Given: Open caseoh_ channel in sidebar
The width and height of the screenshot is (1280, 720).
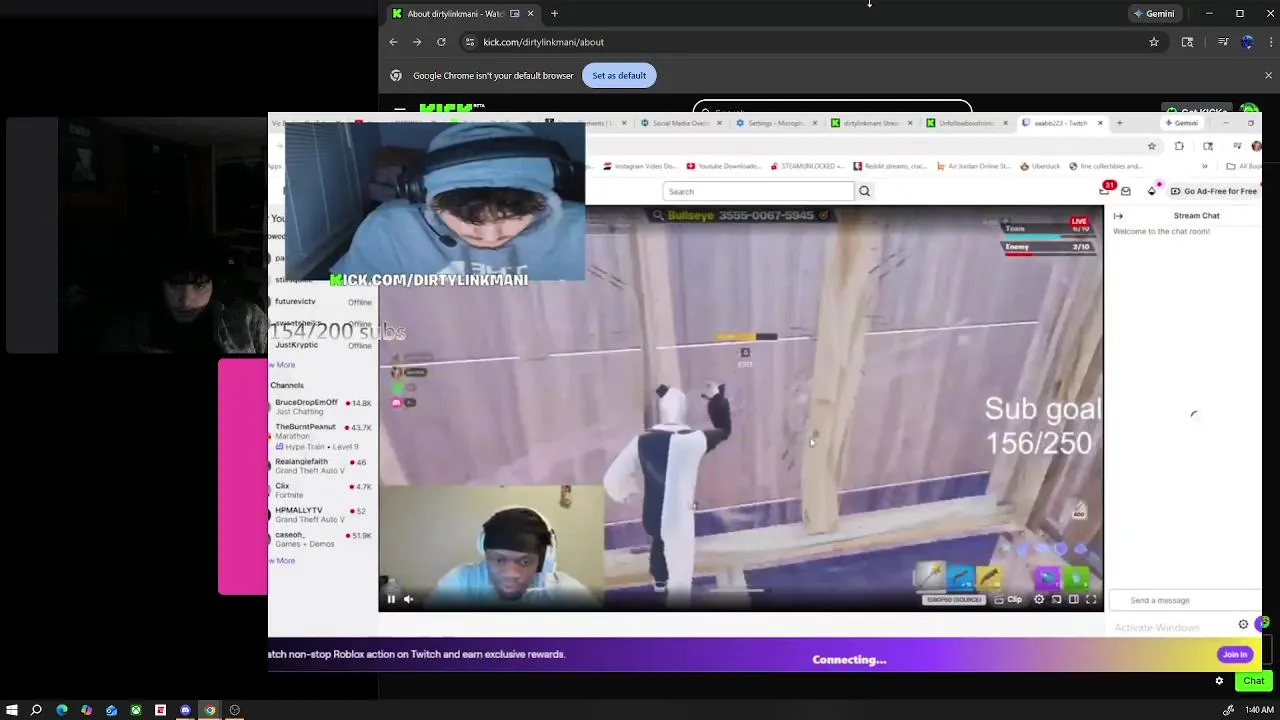Looking at the screenshot, I should point(322,539).
